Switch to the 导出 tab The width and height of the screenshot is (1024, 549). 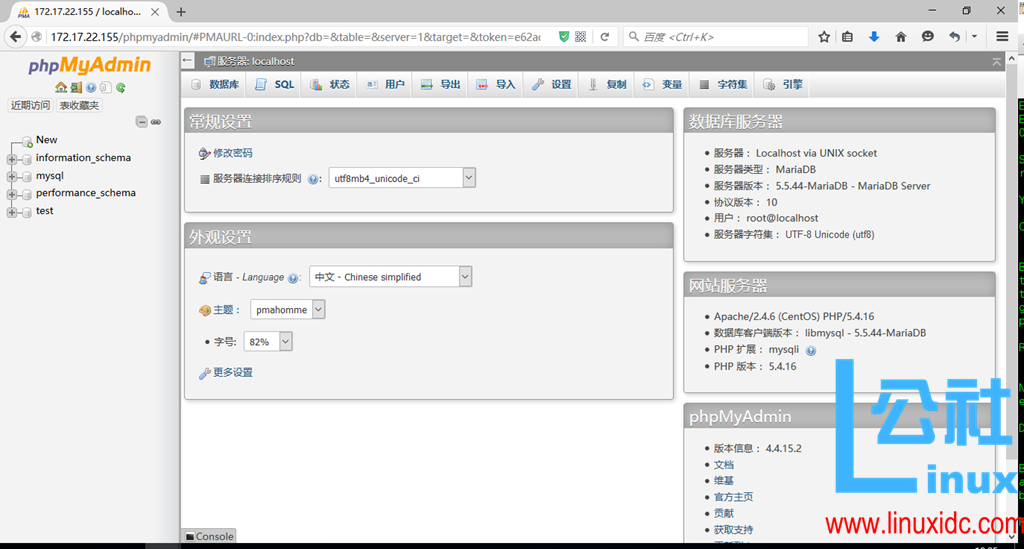pyautogui.click(x=441, y=84)
